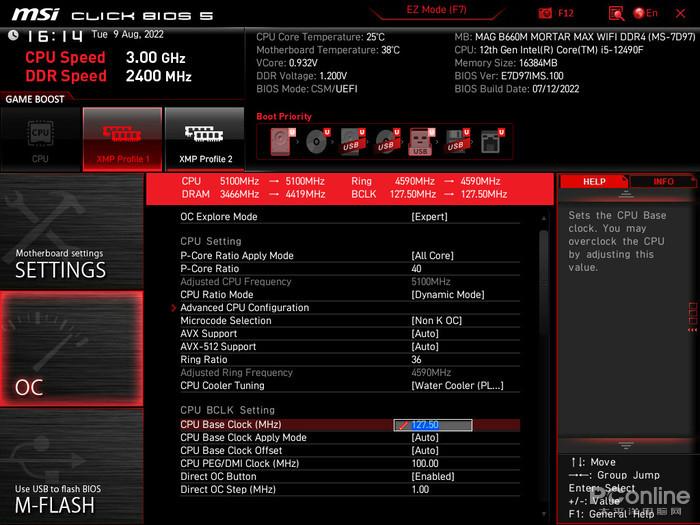This screenshot has width=700, height=525.
Task: Select the USB optical drive boot icon
Action: (x=388, y=142)
